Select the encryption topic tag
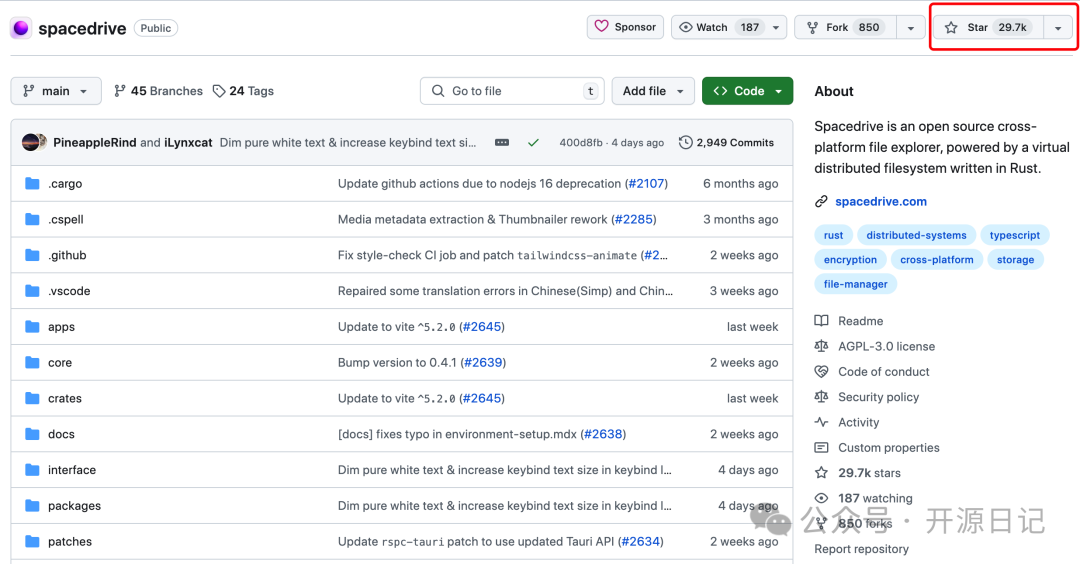The width and height of the screenshot is (1080, 564). [850, 260]
